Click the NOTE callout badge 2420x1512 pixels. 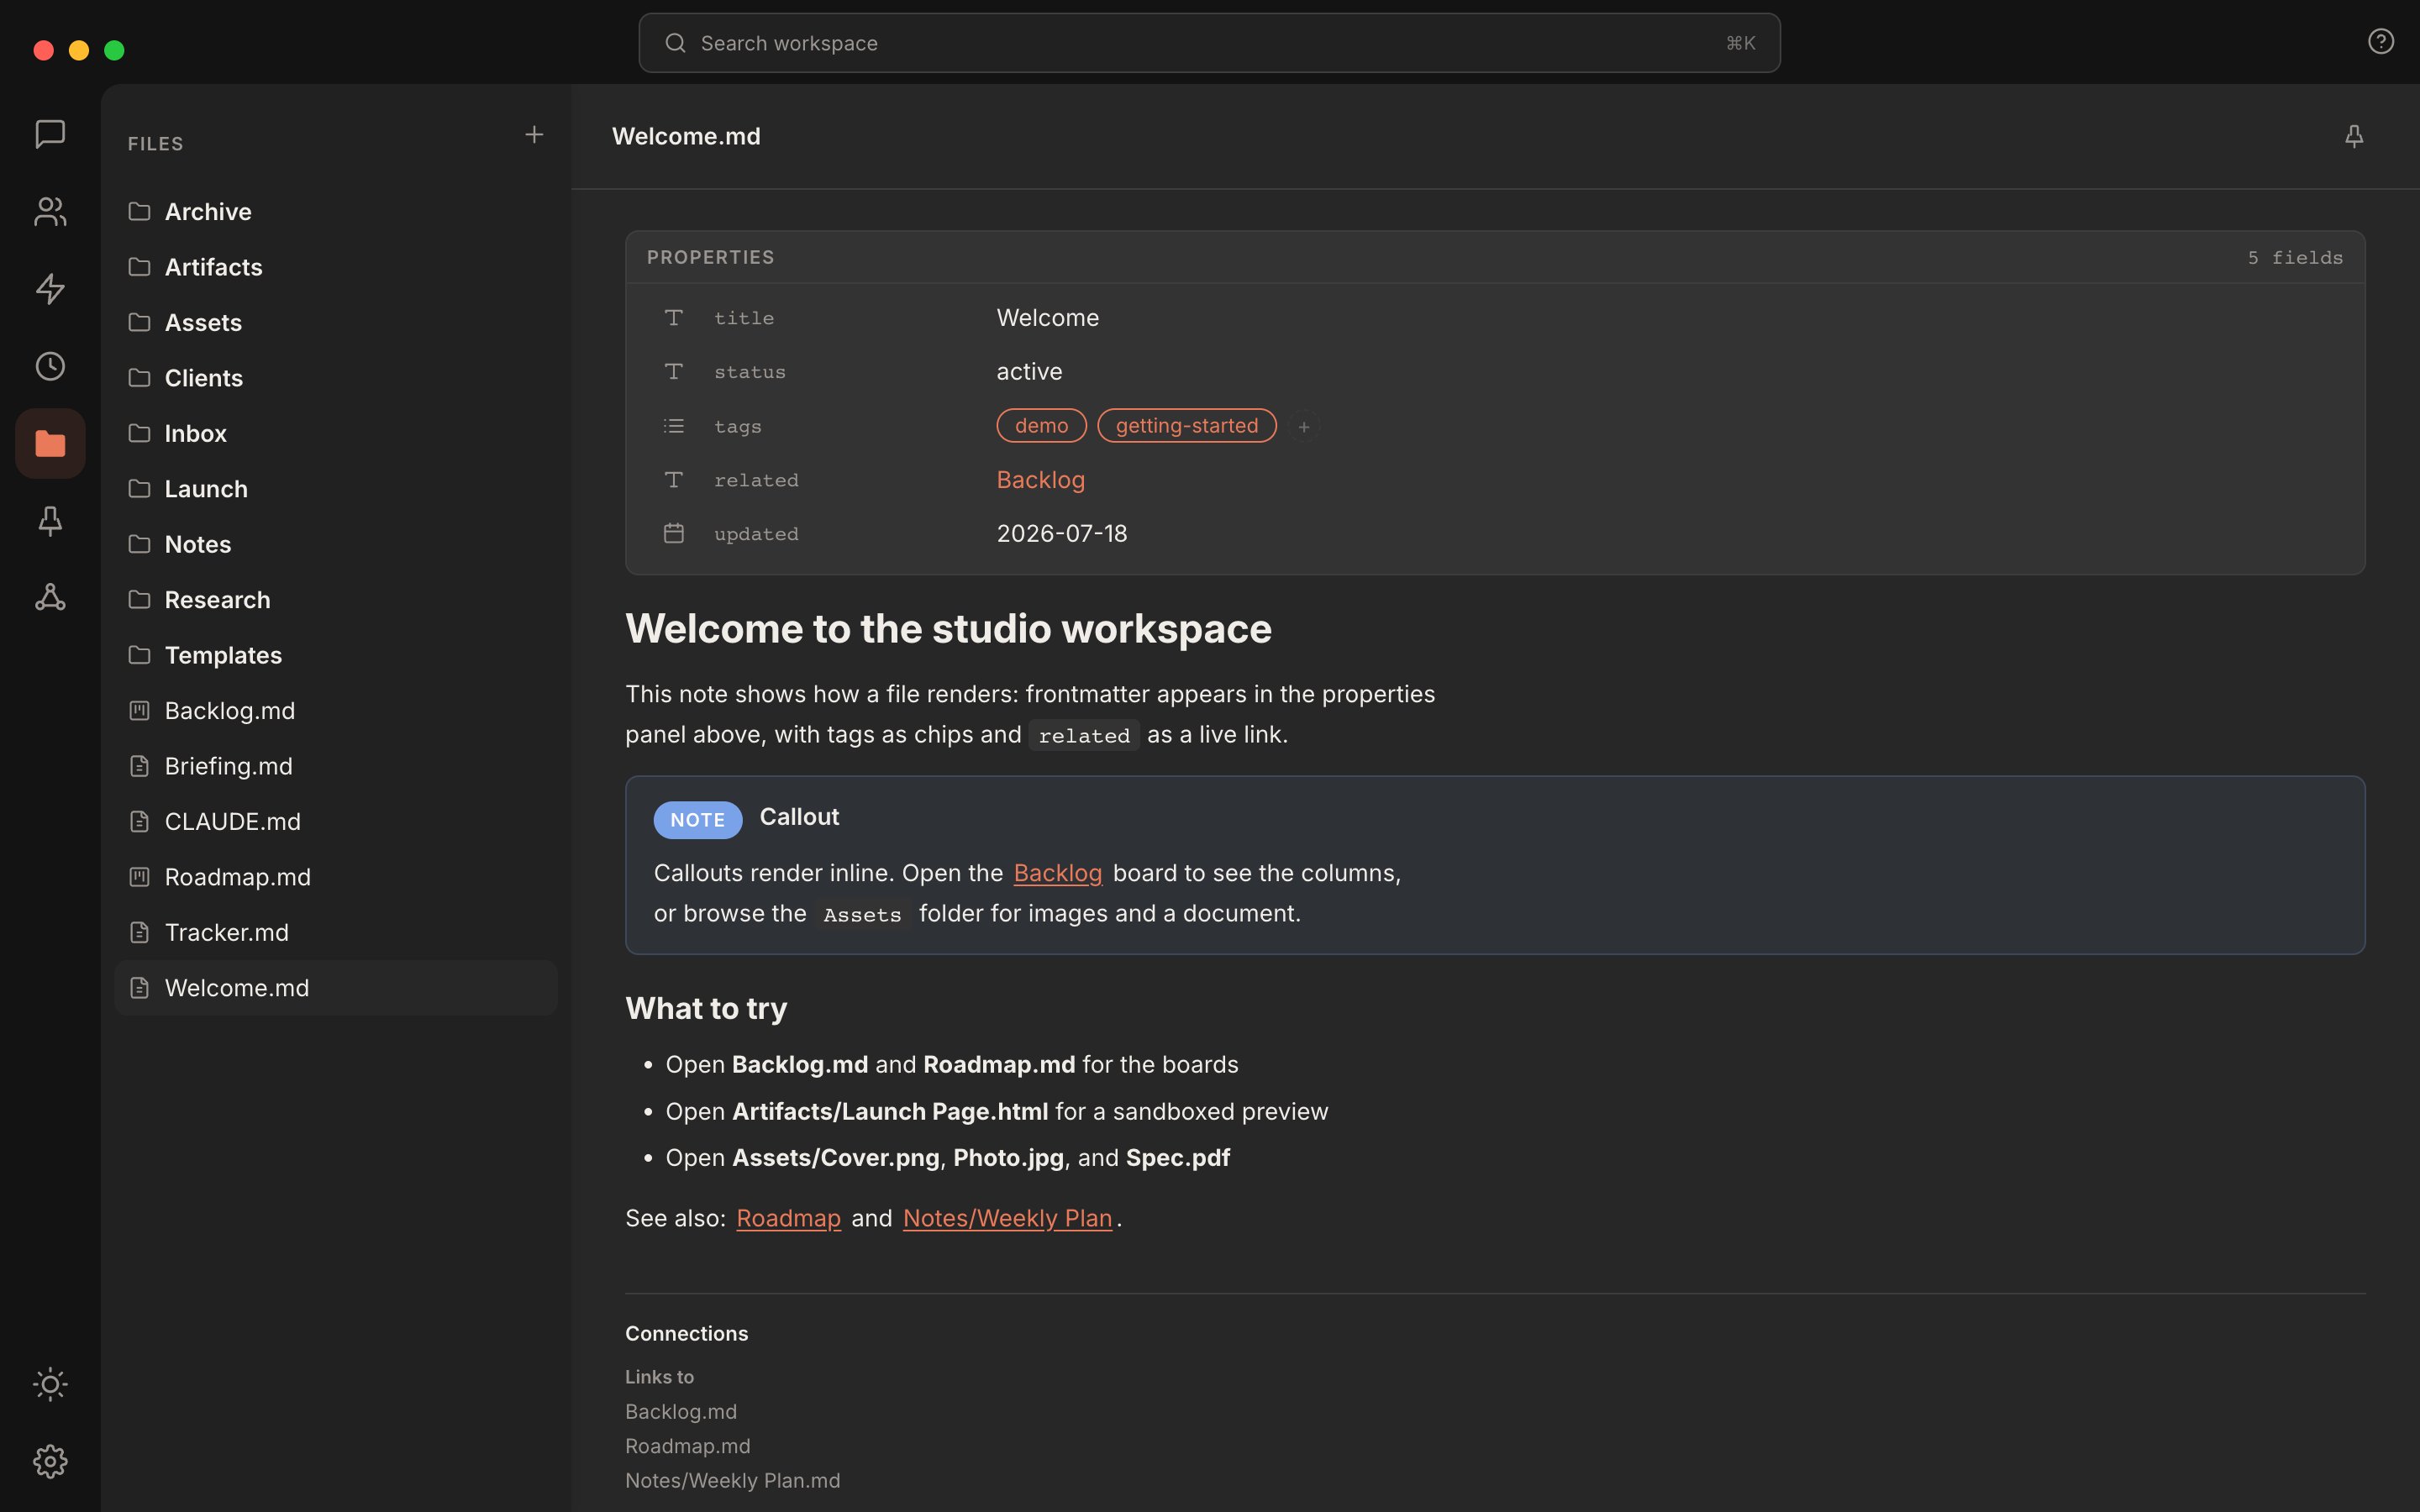click(697, 820)
